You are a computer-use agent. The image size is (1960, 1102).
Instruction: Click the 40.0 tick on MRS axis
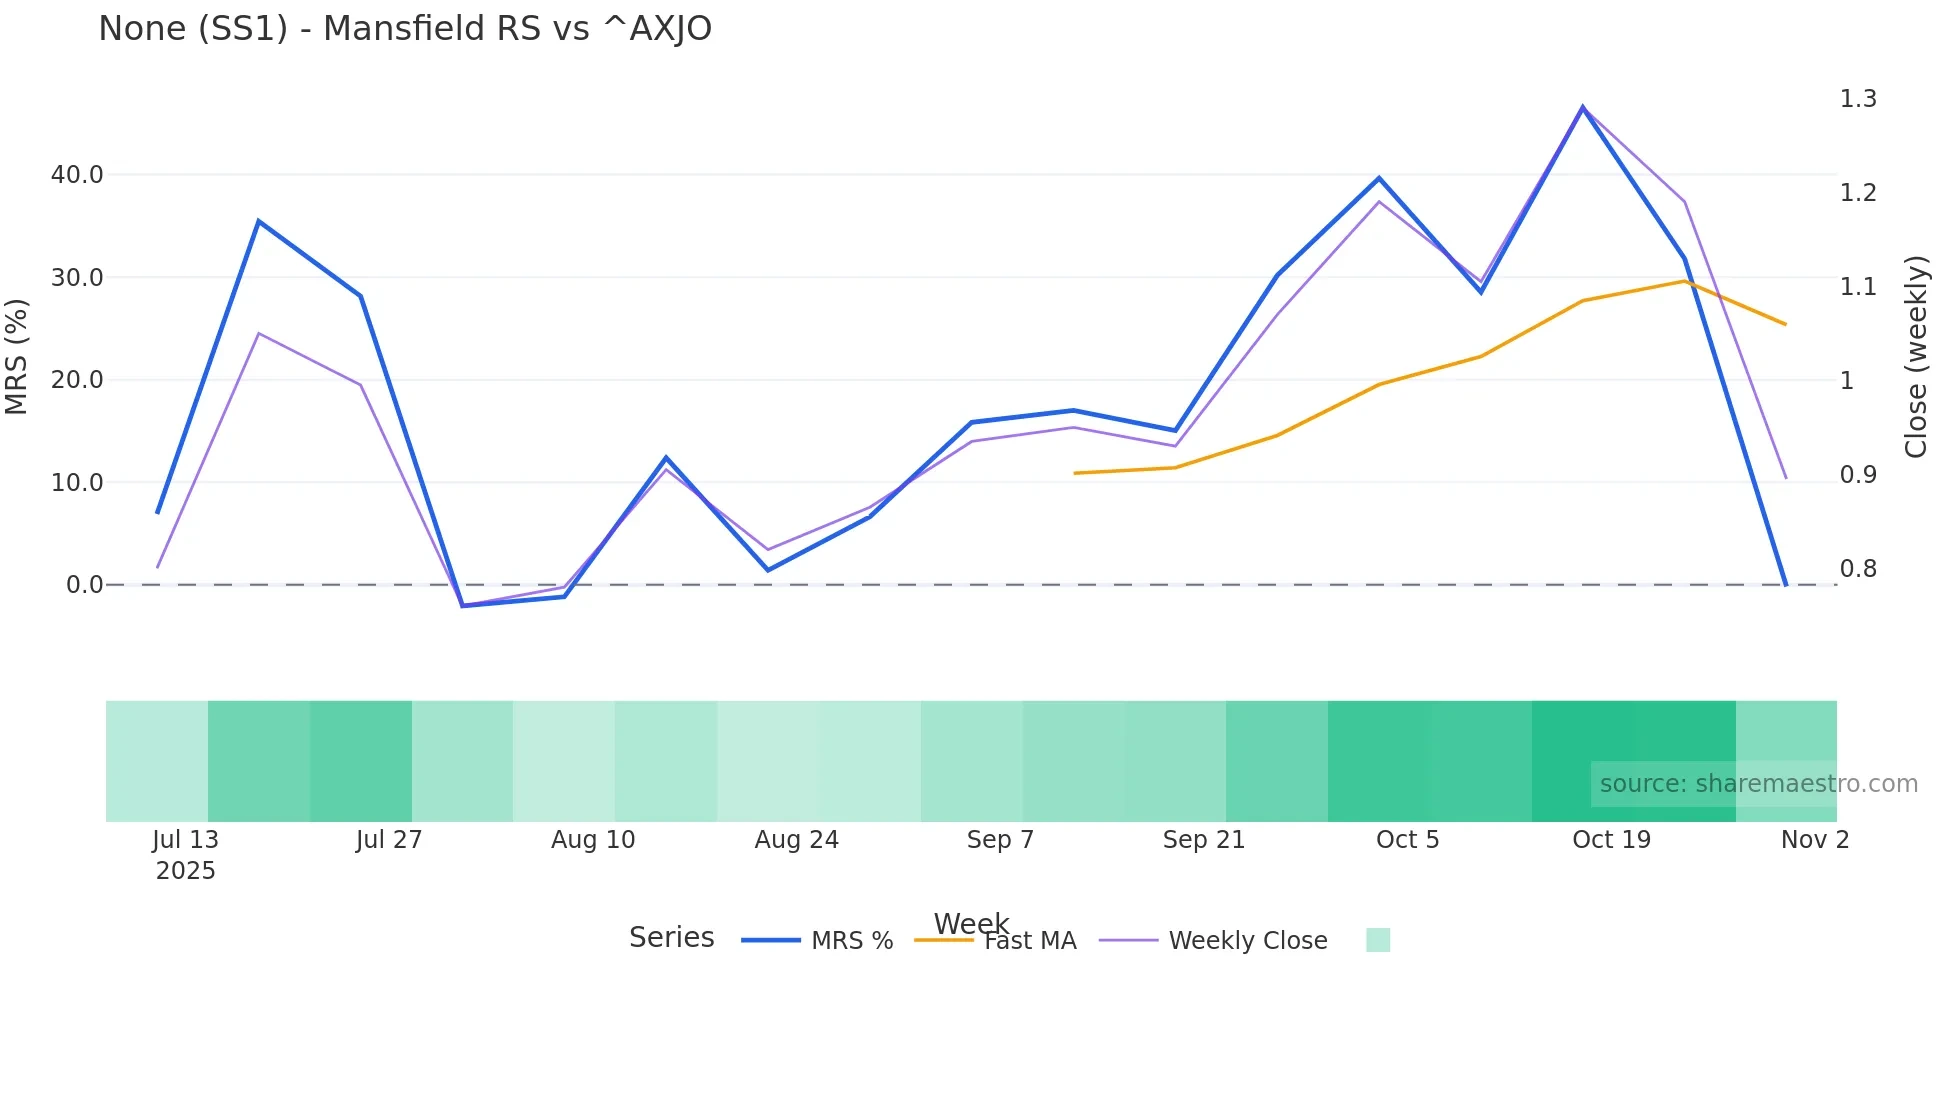pyautogui.click(x=77, y=175)
